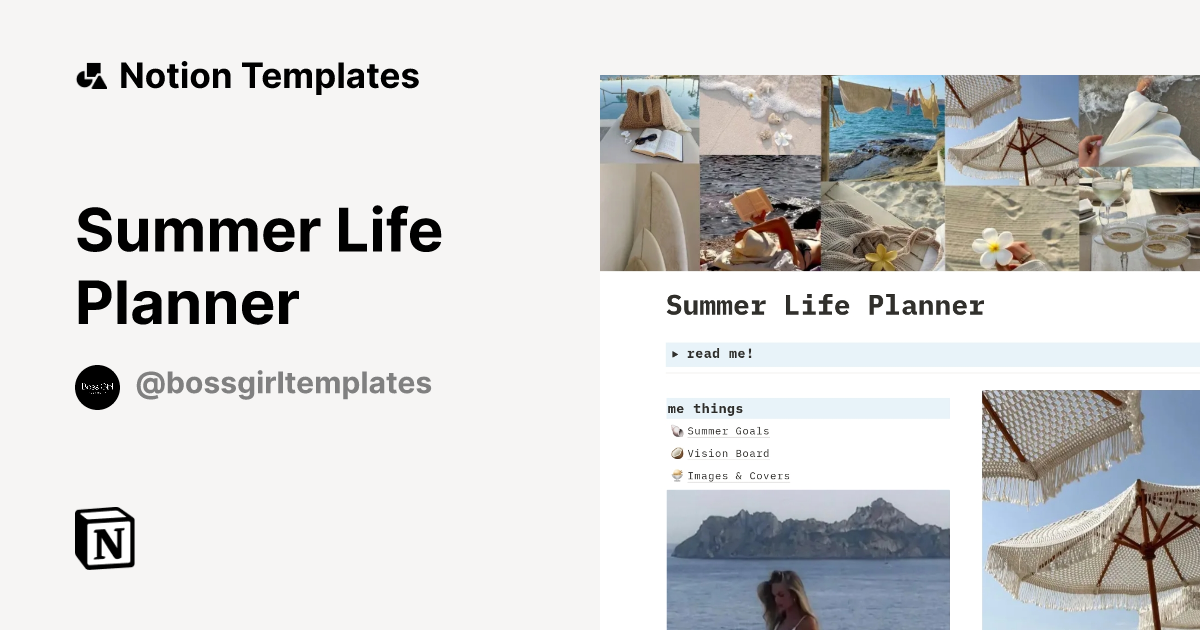
Task: Open the Vision Board page link
Action: [x=728, y=453]
